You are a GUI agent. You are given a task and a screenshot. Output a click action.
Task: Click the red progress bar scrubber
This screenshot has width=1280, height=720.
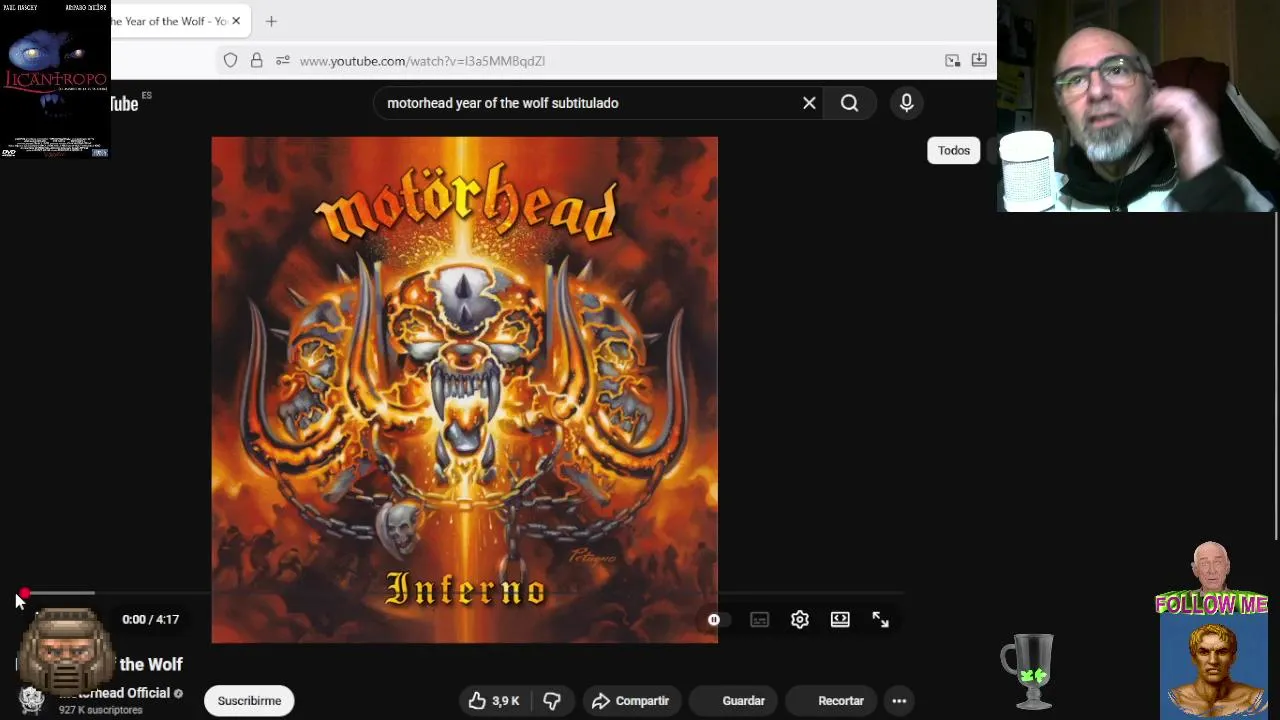tap(24, 593)
